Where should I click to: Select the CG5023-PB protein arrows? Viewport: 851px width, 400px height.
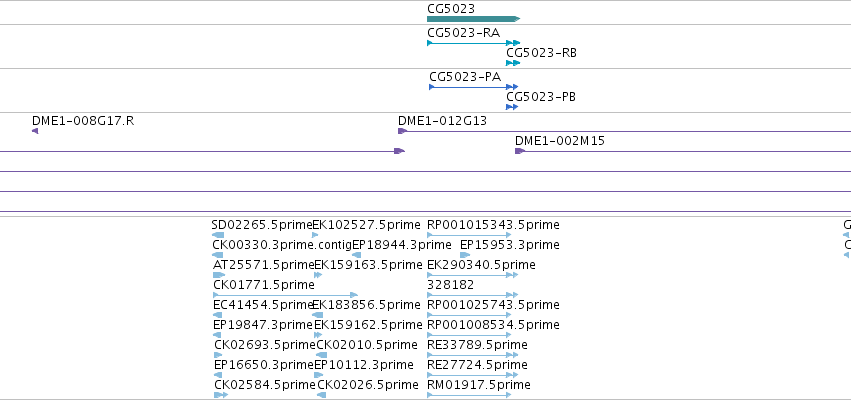(512, 107)
